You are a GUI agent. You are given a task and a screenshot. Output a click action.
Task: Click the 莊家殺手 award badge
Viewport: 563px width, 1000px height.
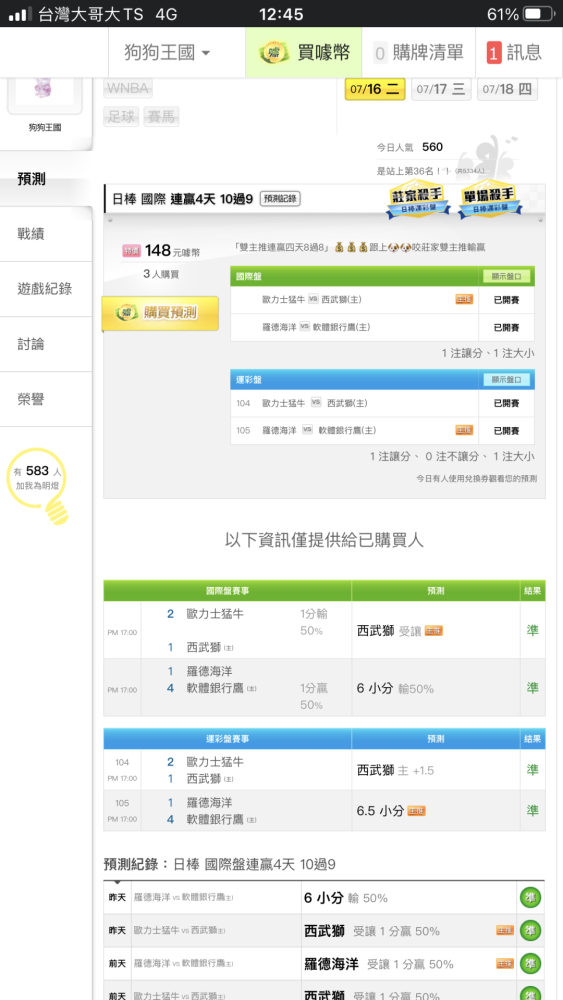(418, 202)
